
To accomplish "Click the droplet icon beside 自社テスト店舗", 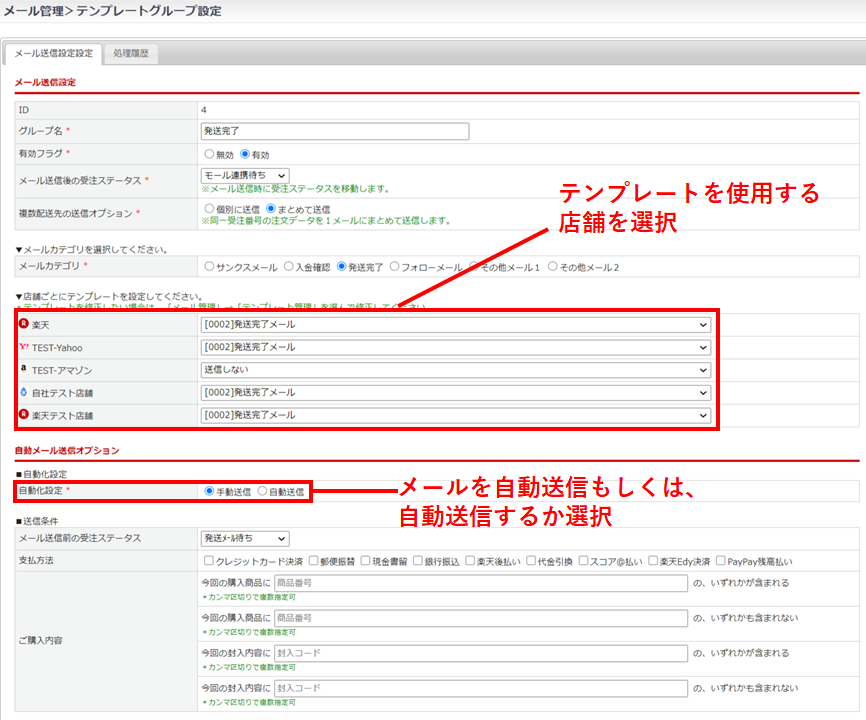I will point(24,393).
